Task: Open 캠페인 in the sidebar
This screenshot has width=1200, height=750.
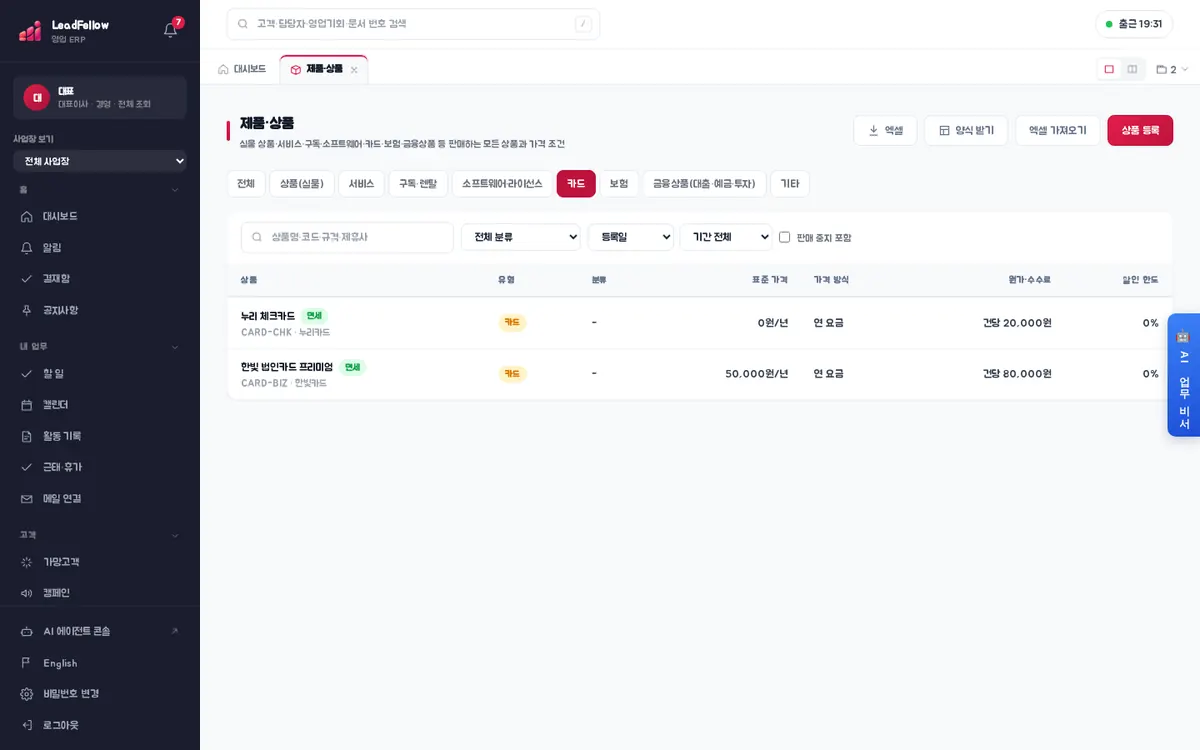Action: point(100,593)
